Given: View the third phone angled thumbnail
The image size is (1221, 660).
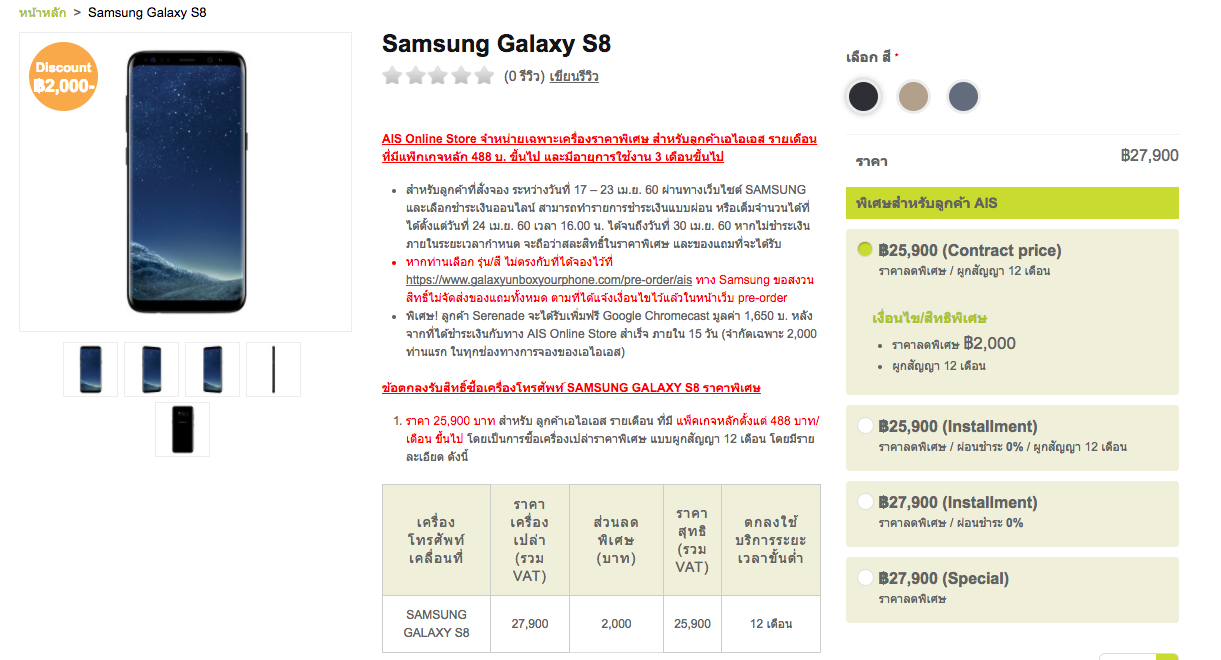Looking at the screenshot, I should click(x=213, y=369).
